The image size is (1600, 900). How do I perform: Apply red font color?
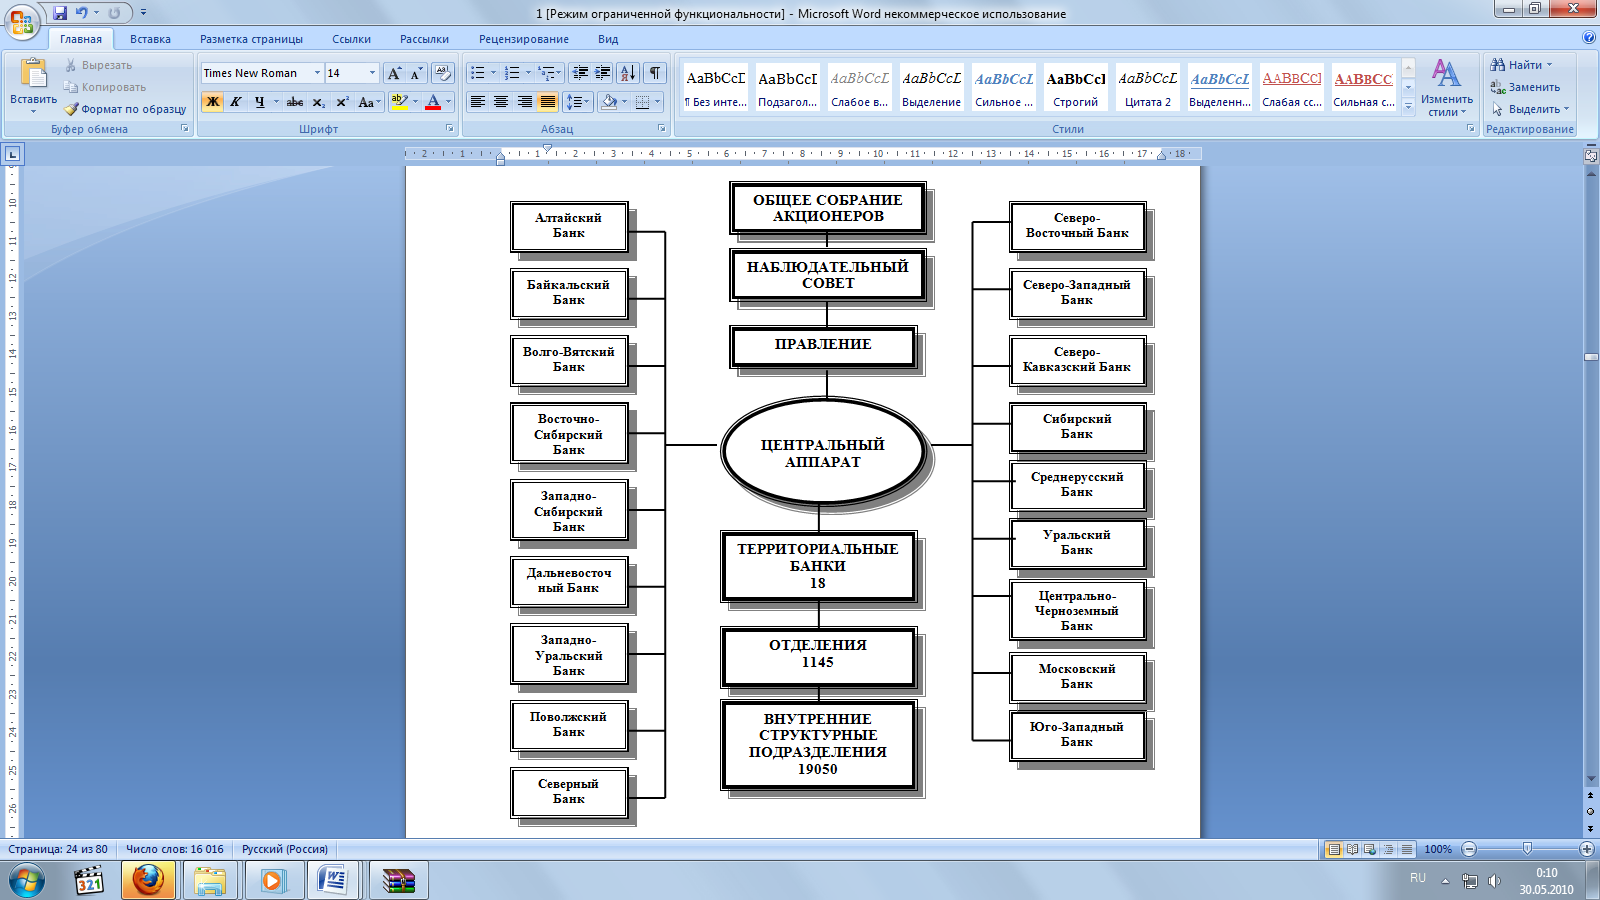pyautogui.click(x=432, y=102)
